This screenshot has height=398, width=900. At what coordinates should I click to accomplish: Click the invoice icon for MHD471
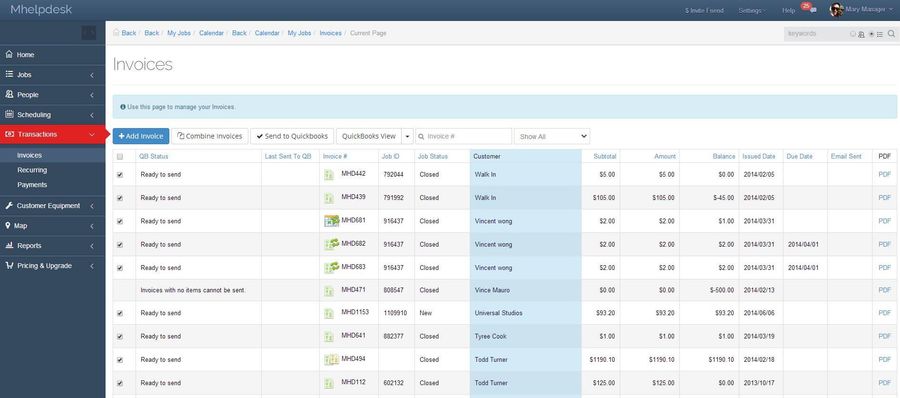(328, 291)
